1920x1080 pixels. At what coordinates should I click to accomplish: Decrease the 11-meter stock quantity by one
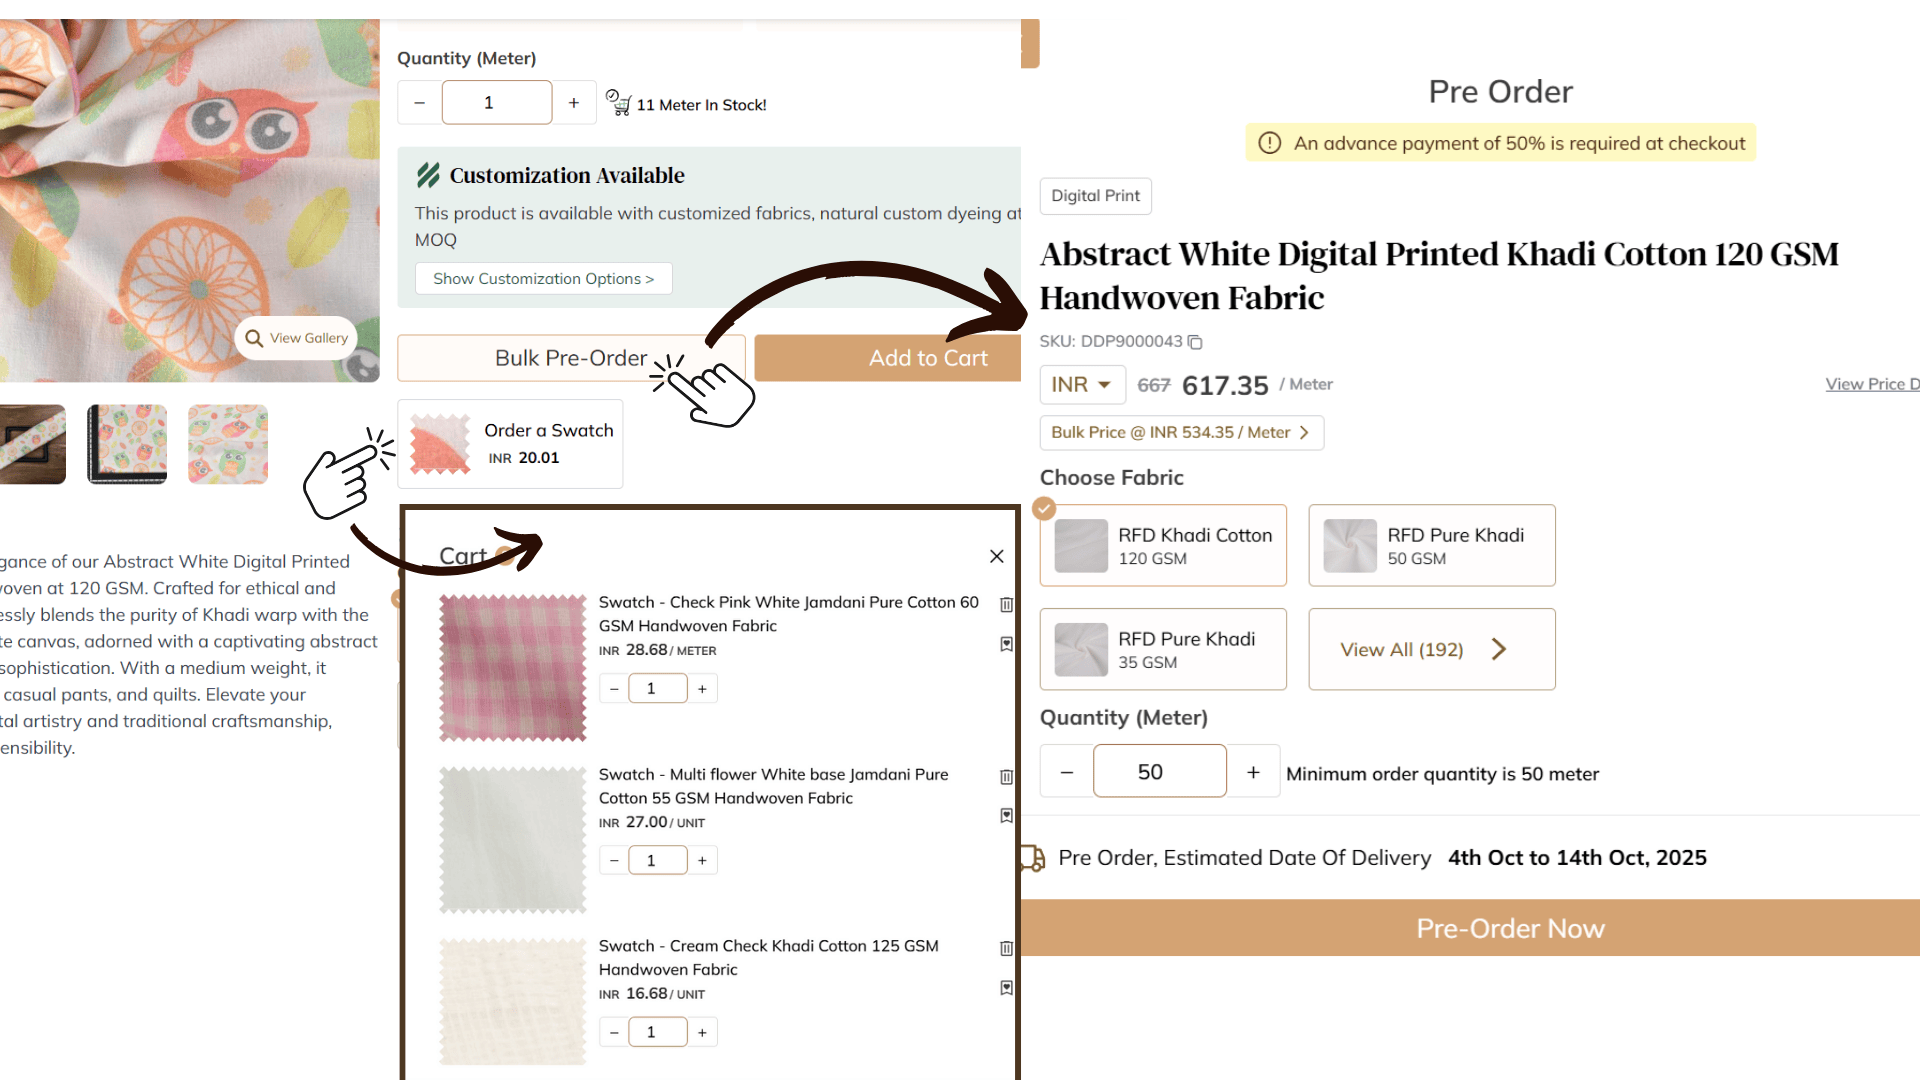tap(420, 103)
